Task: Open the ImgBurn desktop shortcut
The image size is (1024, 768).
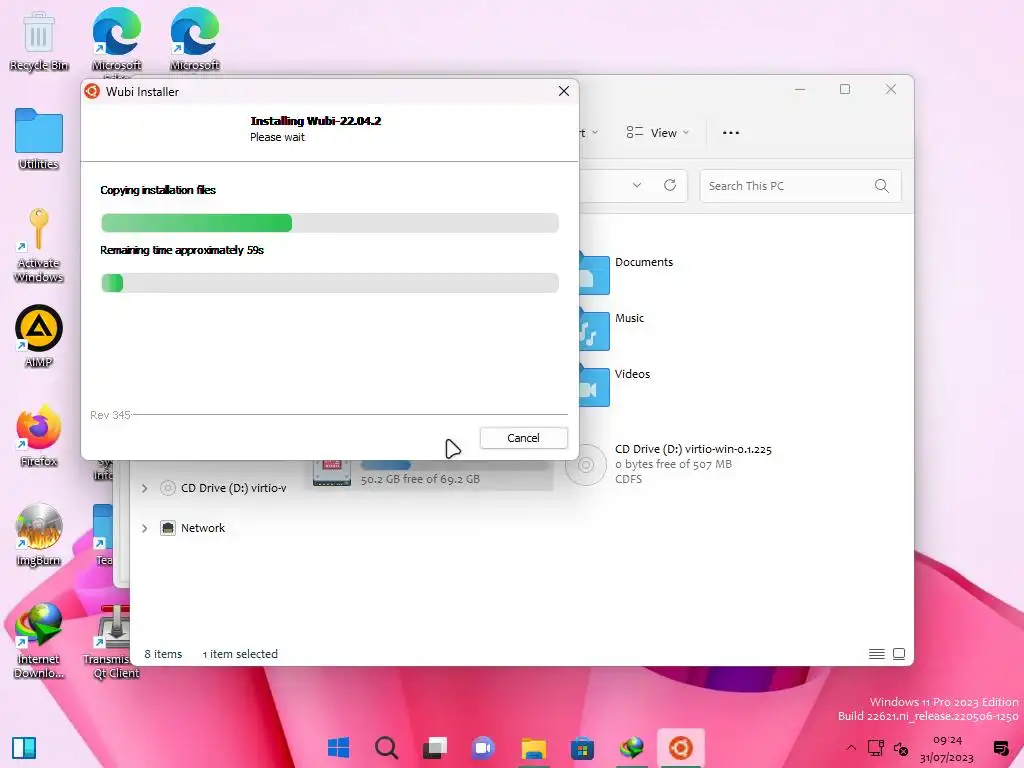Action: coord(39,535)
